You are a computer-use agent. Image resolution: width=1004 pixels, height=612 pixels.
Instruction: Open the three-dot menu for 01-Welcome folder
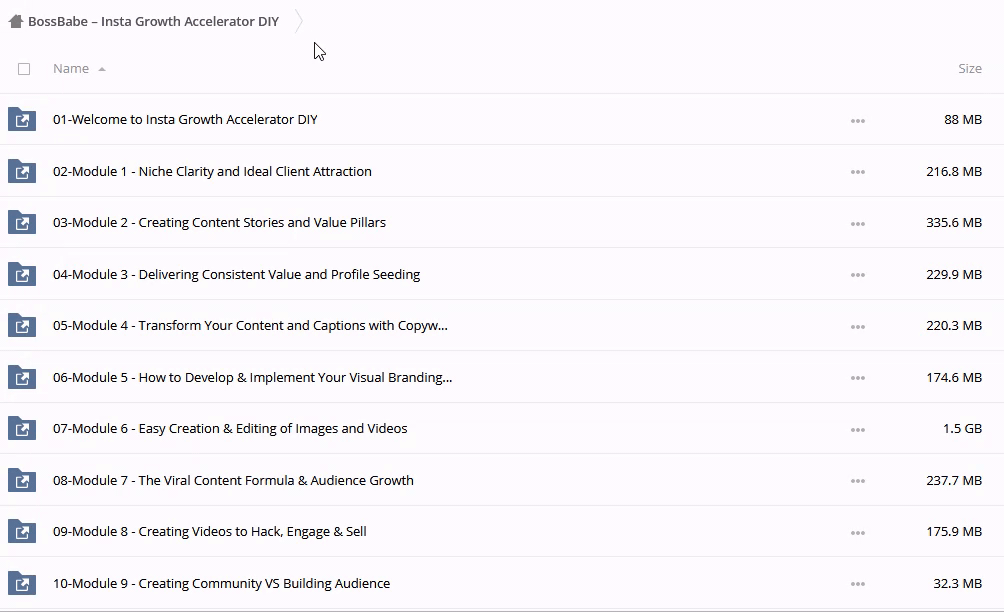[857, 121]
